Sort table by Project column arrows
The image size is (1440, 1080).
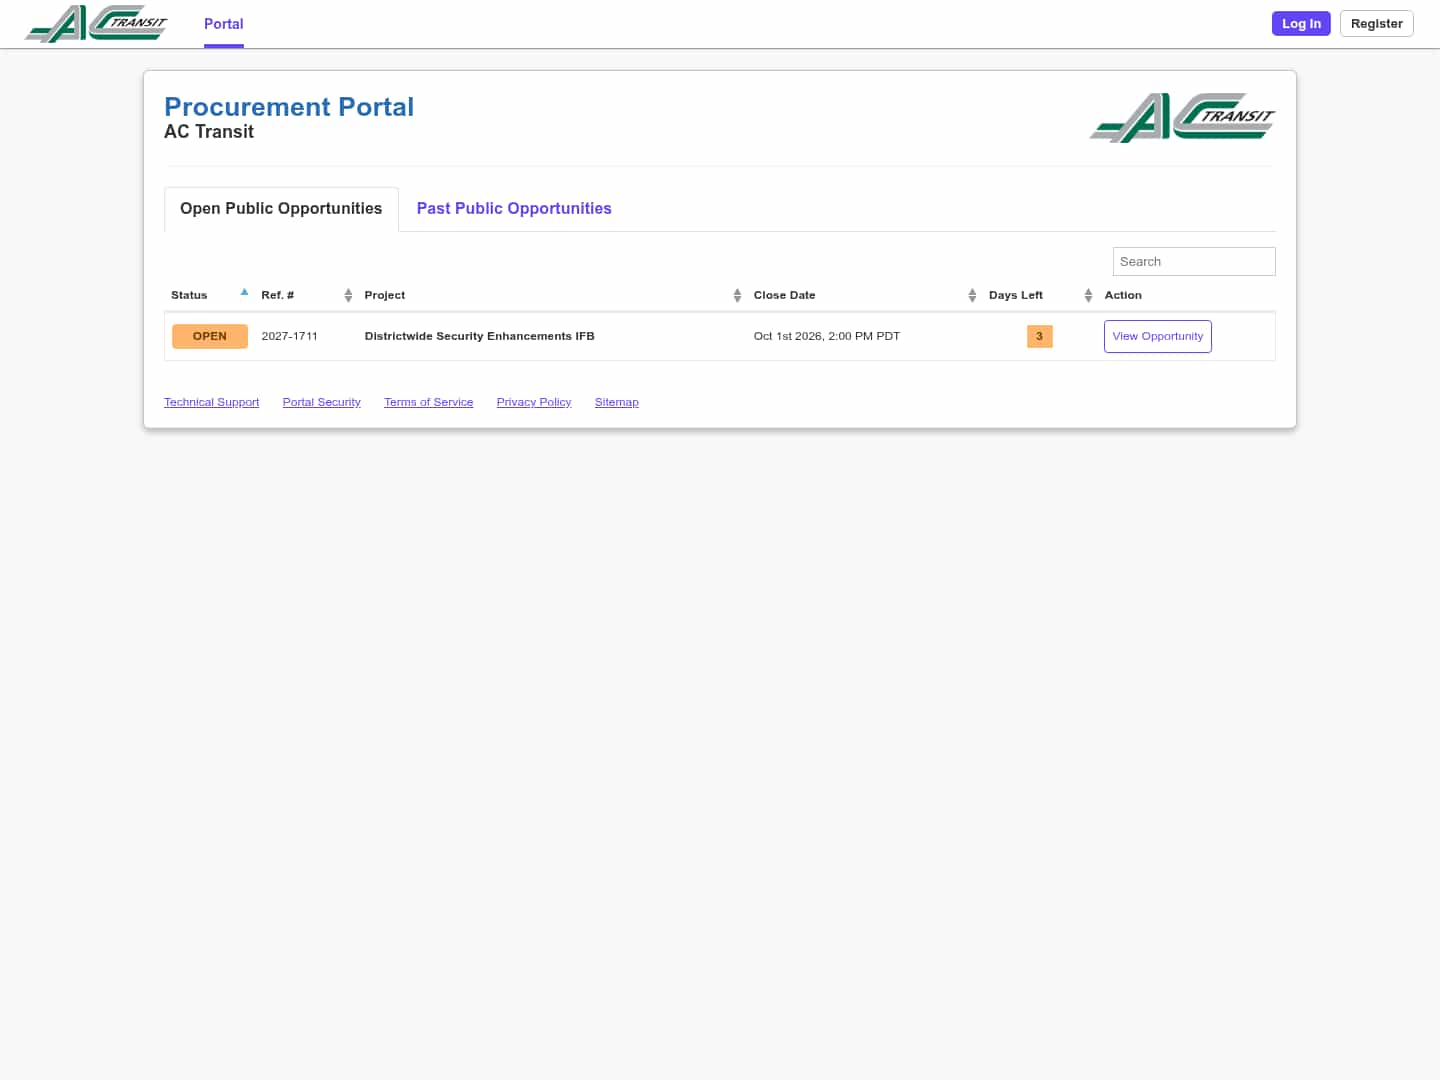[x=737, y=295]
